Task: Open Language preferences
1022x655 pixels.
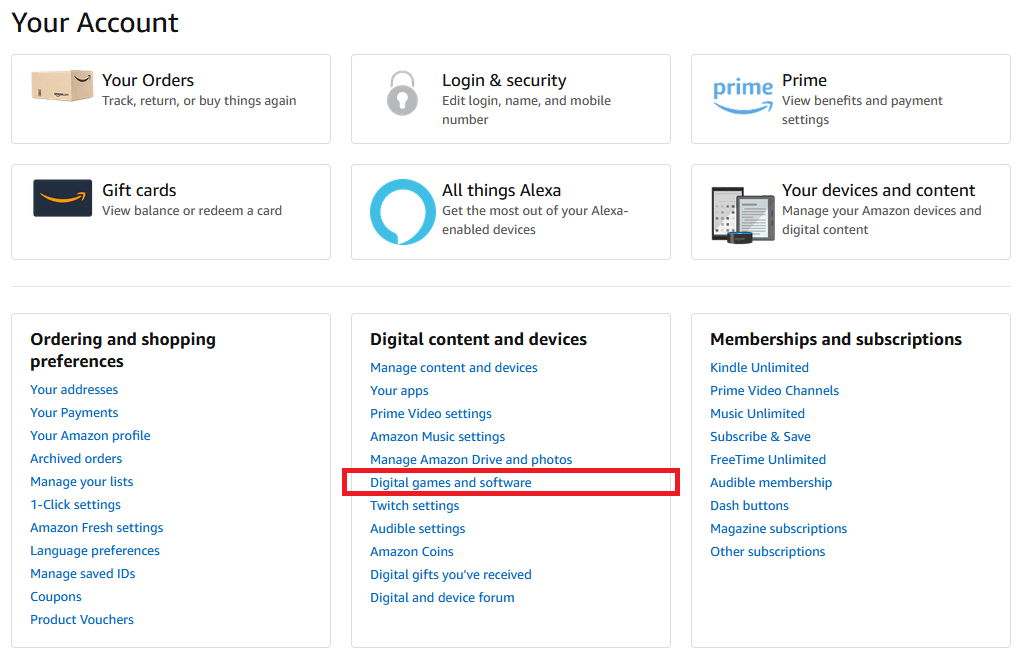Action: (95, 551)
